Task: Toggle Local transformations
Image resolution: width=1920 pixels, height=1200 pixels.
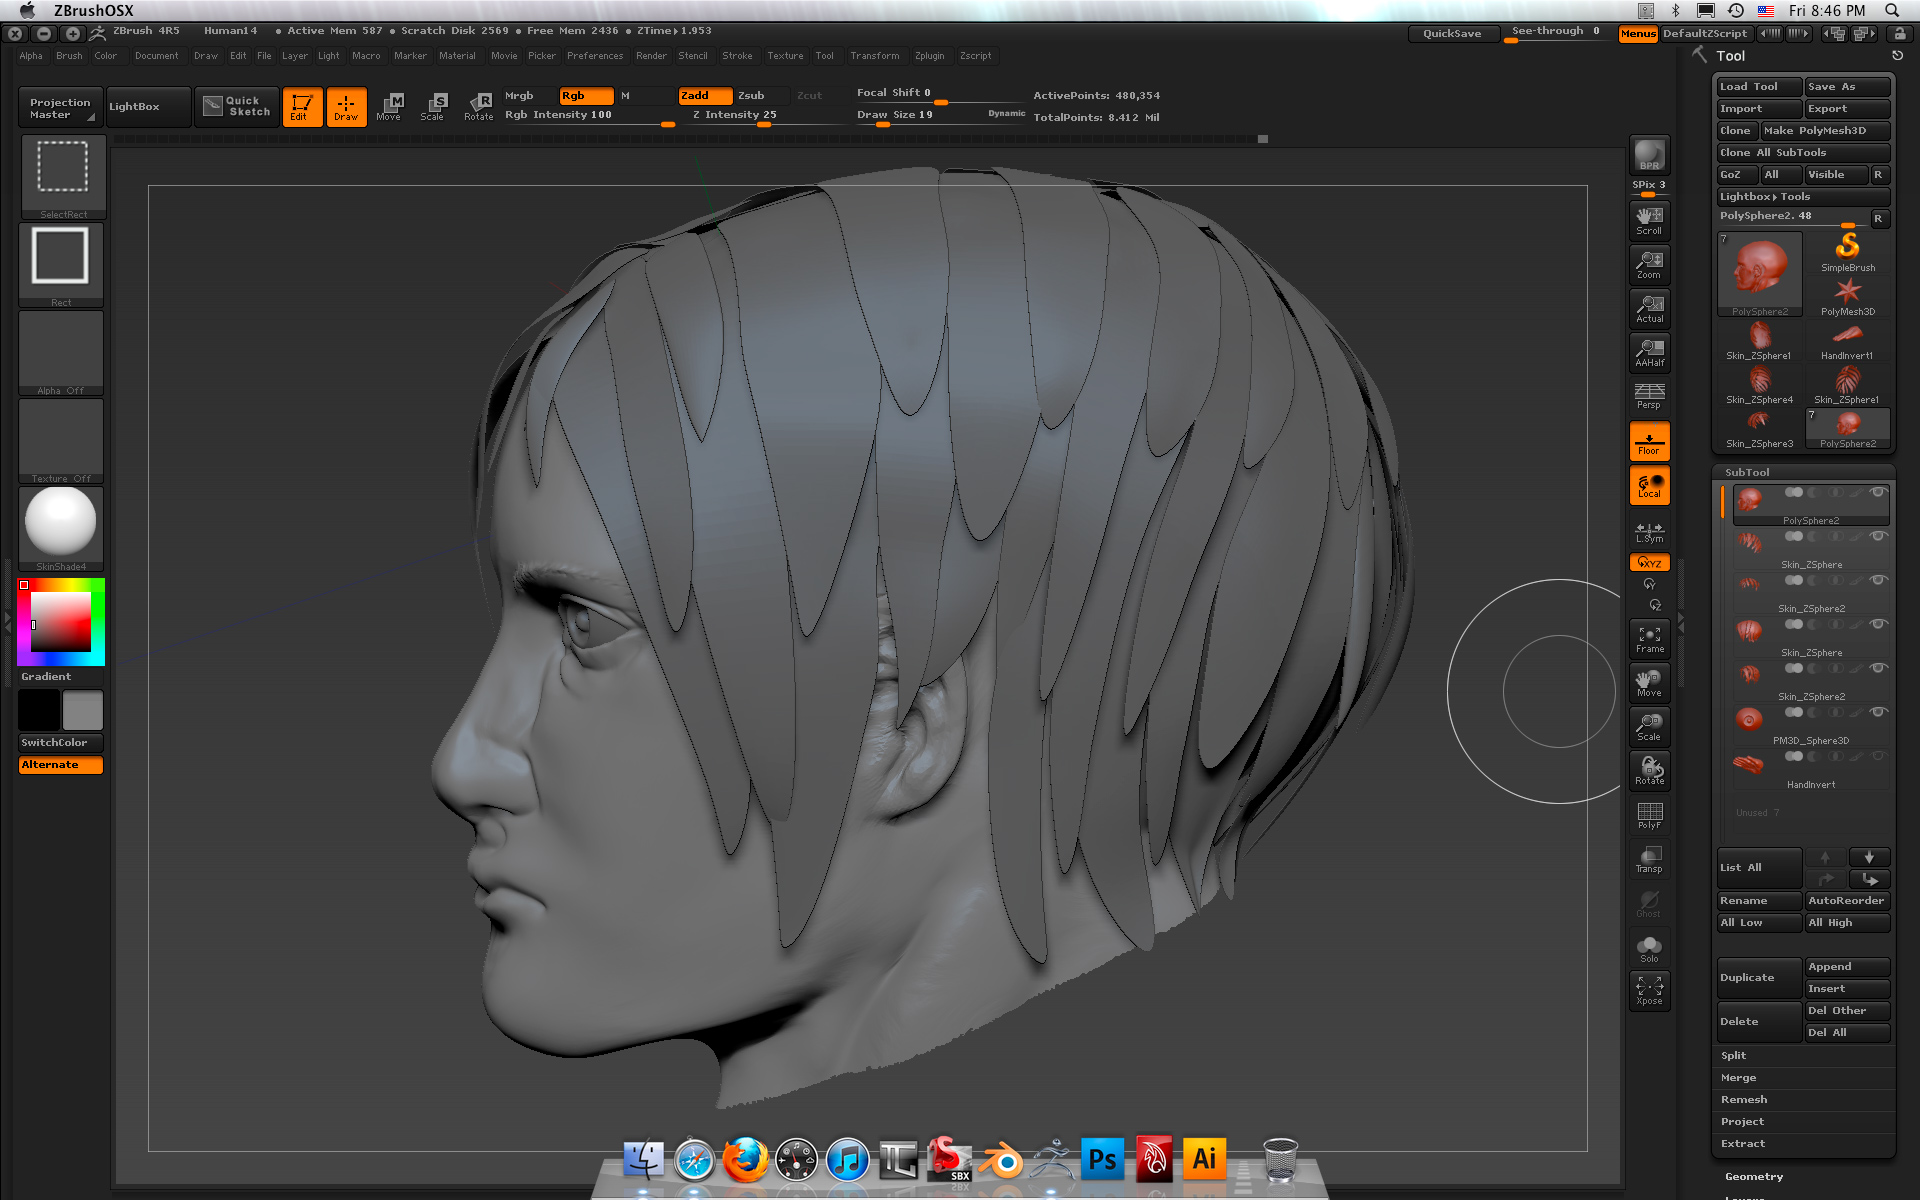Action: click(1649, 485)
